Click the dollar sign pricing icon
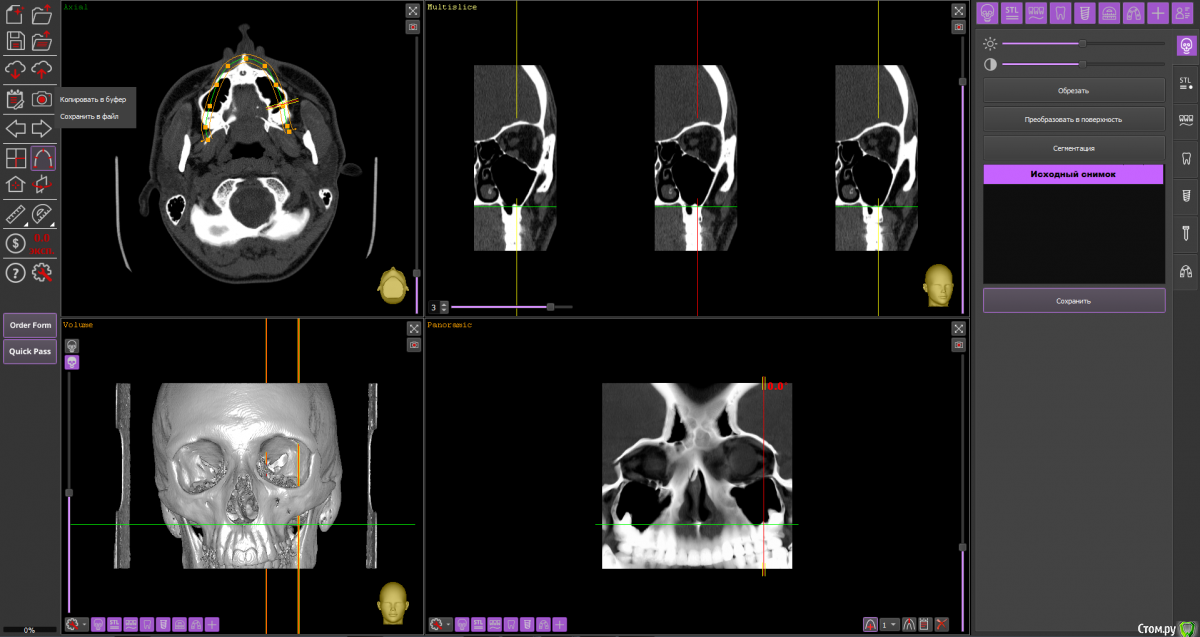 coord(15,243)
